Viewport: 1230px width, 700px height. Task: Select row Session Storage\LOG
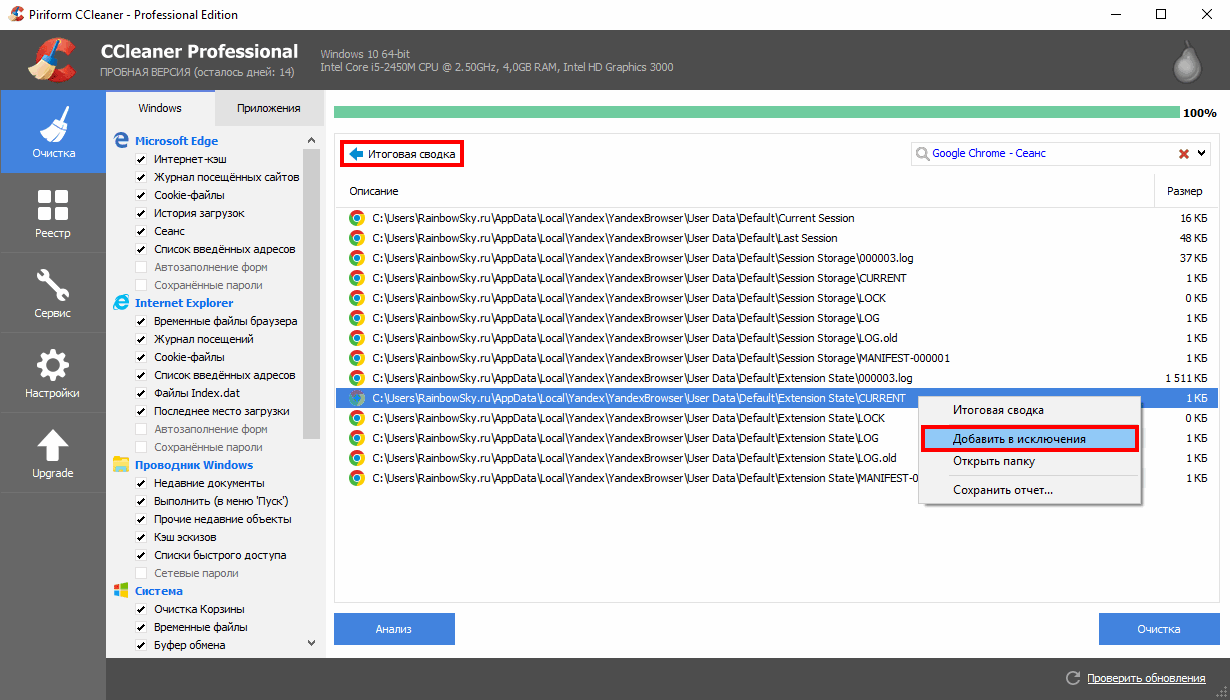[x=777, y=318]
